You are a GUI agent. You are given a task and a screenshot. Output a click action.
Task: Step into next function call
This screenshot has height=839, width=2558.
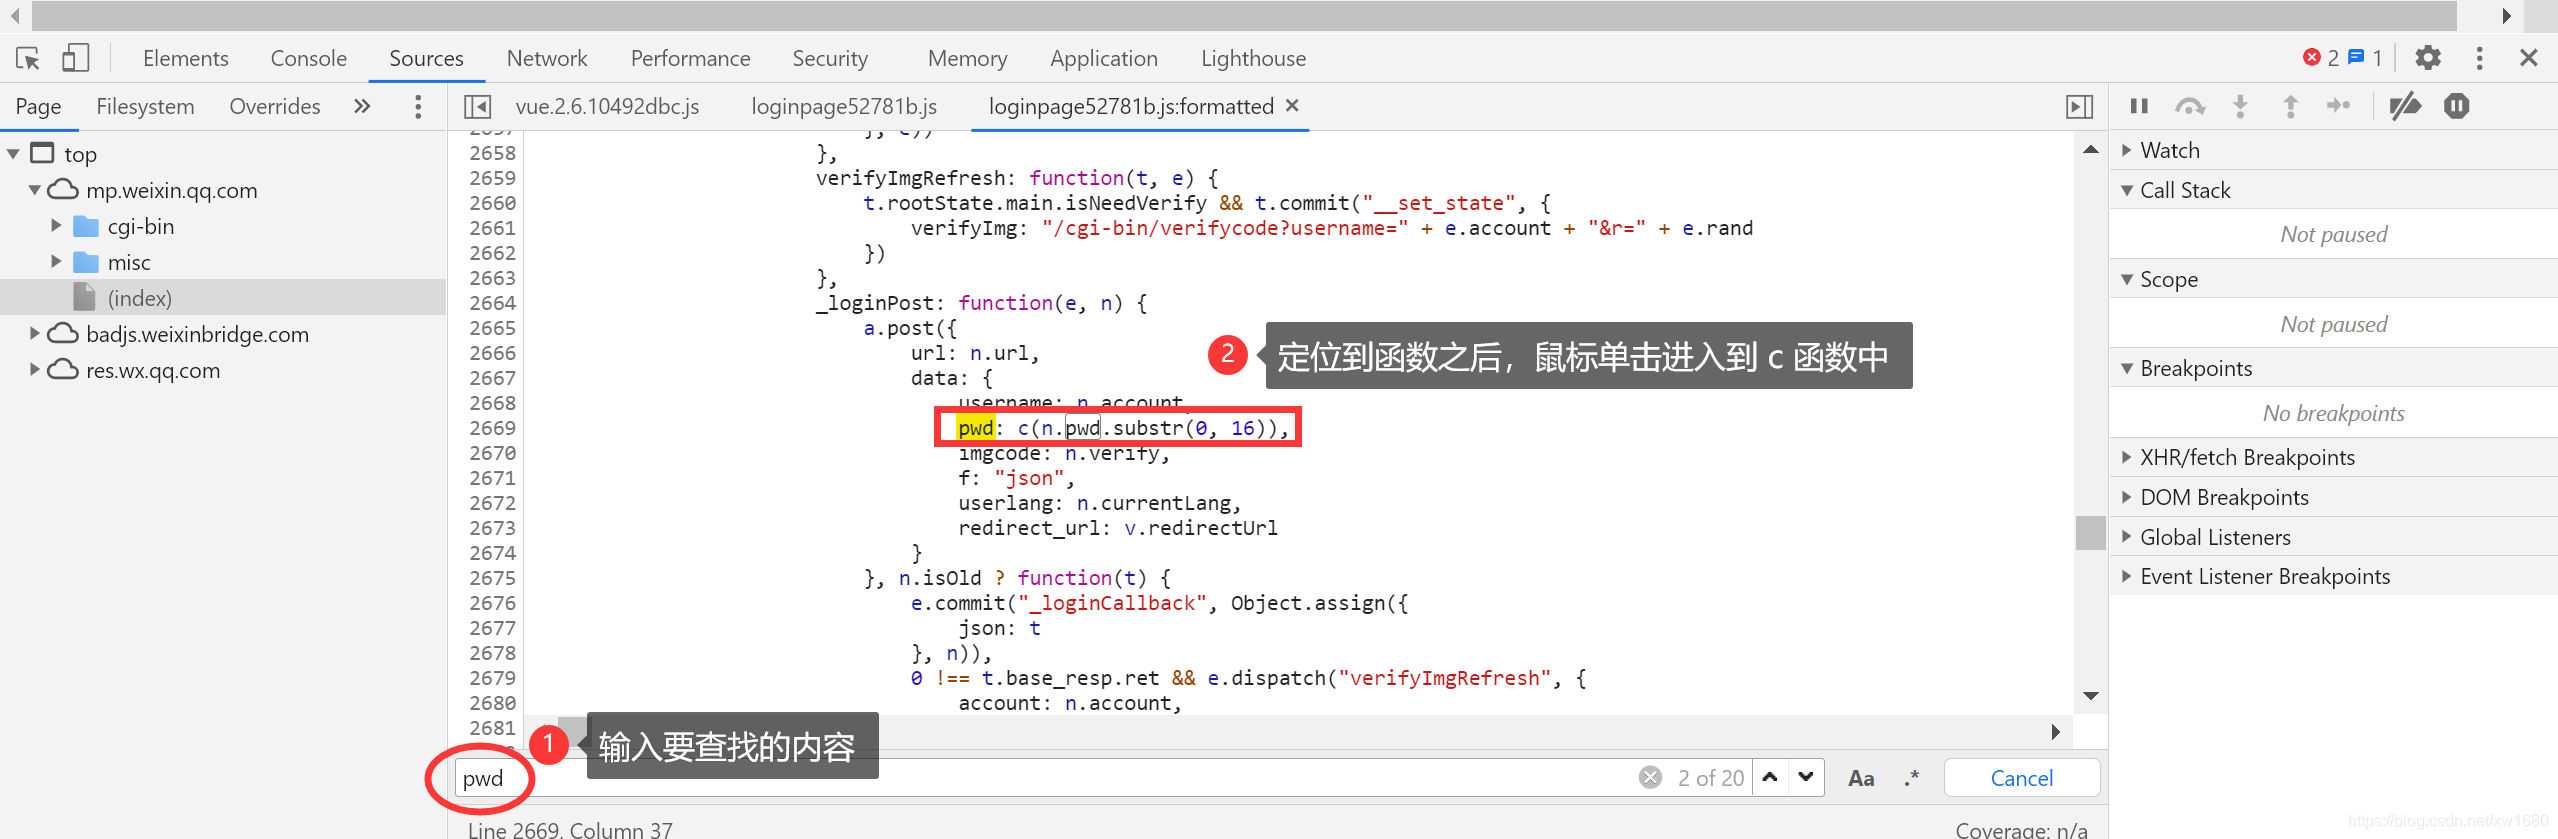[2240, 106]
